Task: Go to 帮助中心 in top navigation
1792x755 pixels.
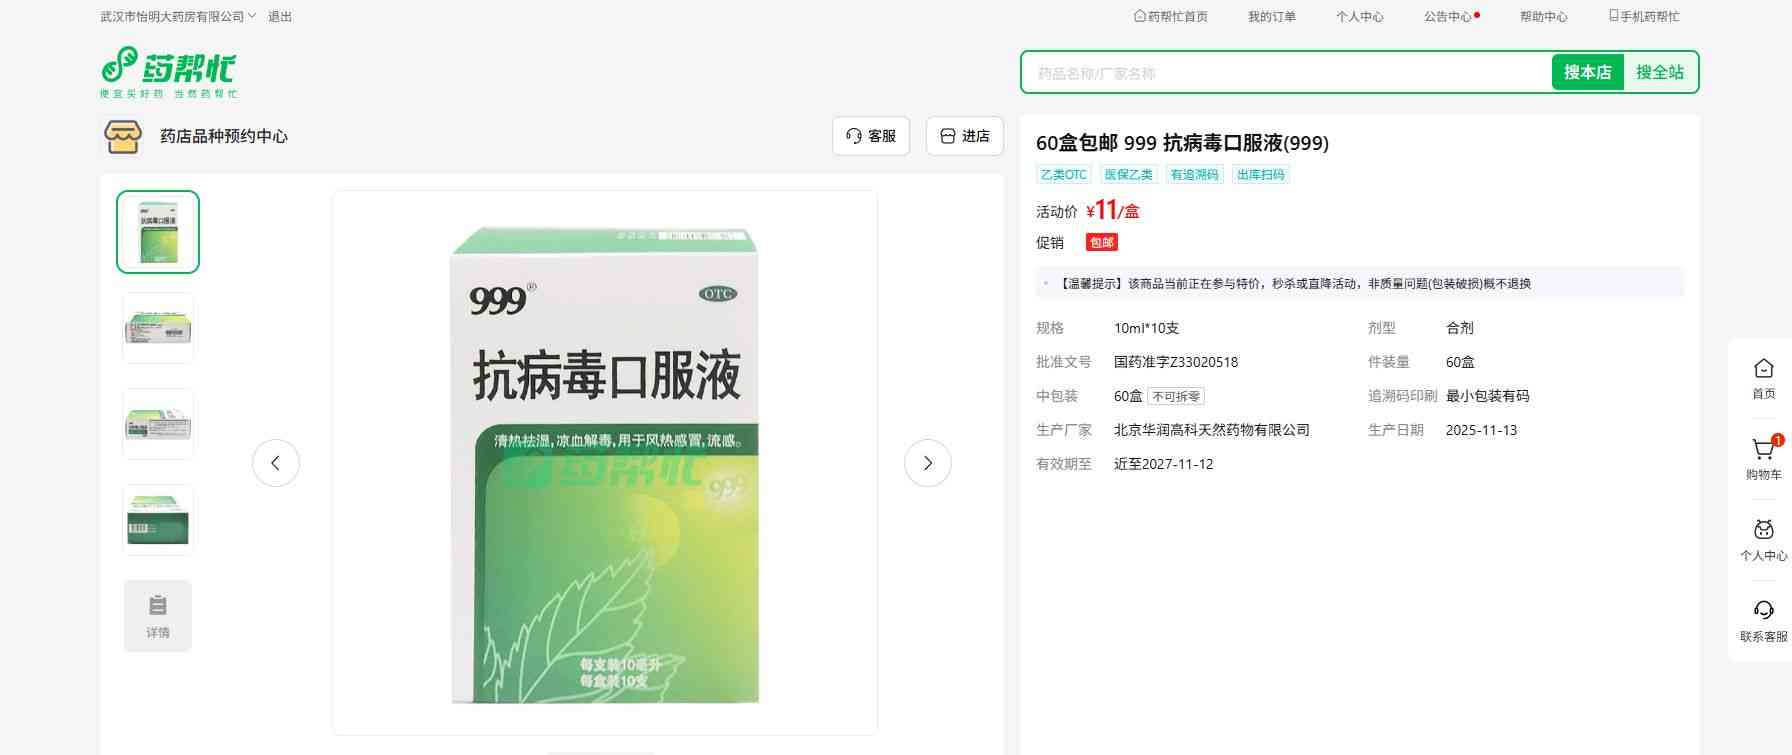Action: pyautogui.click(x=1543, y=17)
